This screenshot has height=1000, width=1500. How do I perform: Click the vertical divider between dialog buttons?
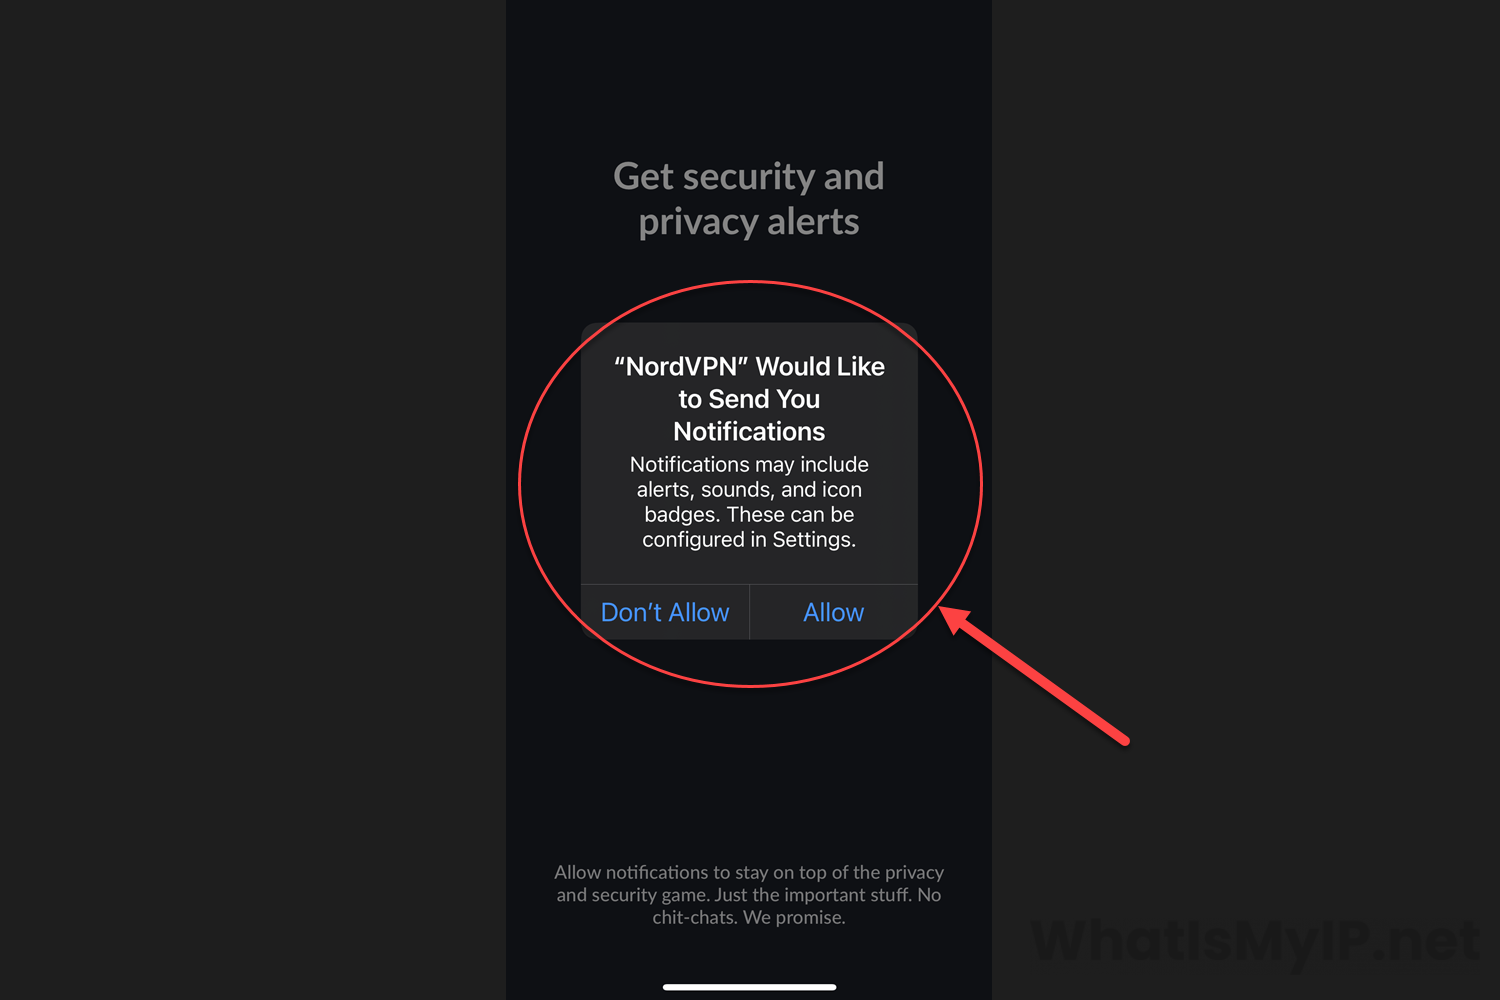pyautogui.click(x=749, y=612)
